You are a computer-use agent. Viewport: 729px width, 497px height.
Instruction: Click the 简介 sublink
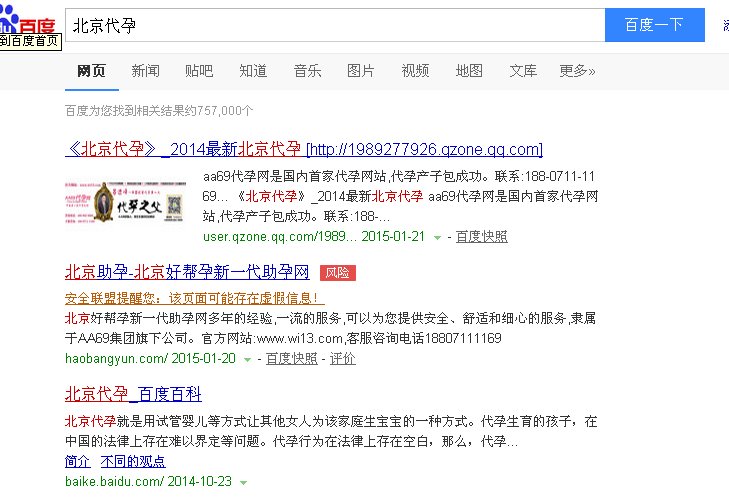[x=78, y=461]
